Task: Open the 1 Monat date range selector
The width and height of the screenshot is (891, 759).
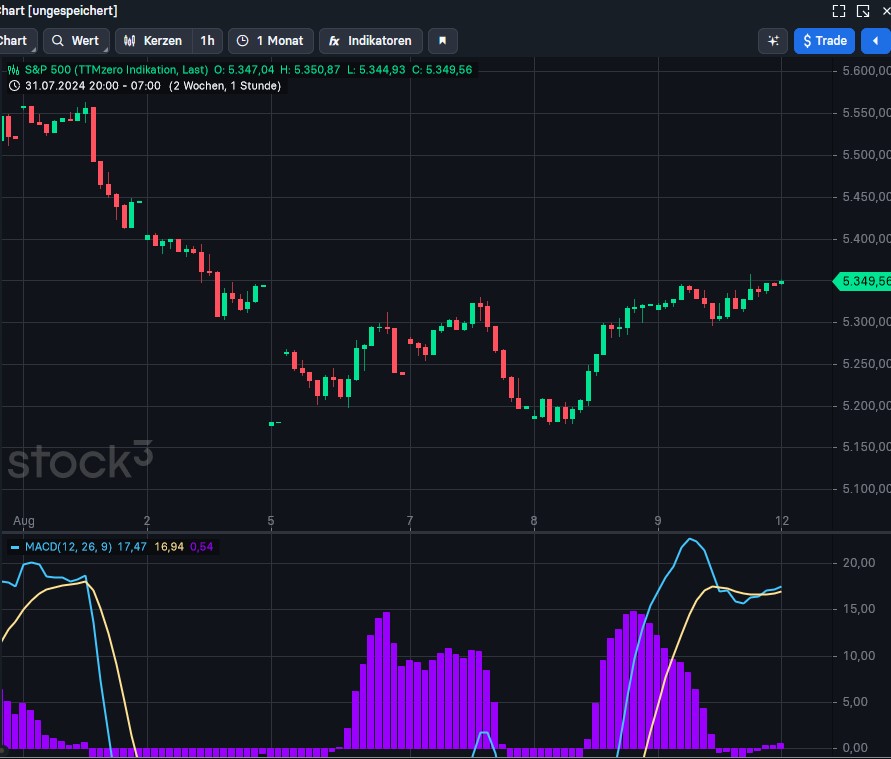Action: click(271, 41)
